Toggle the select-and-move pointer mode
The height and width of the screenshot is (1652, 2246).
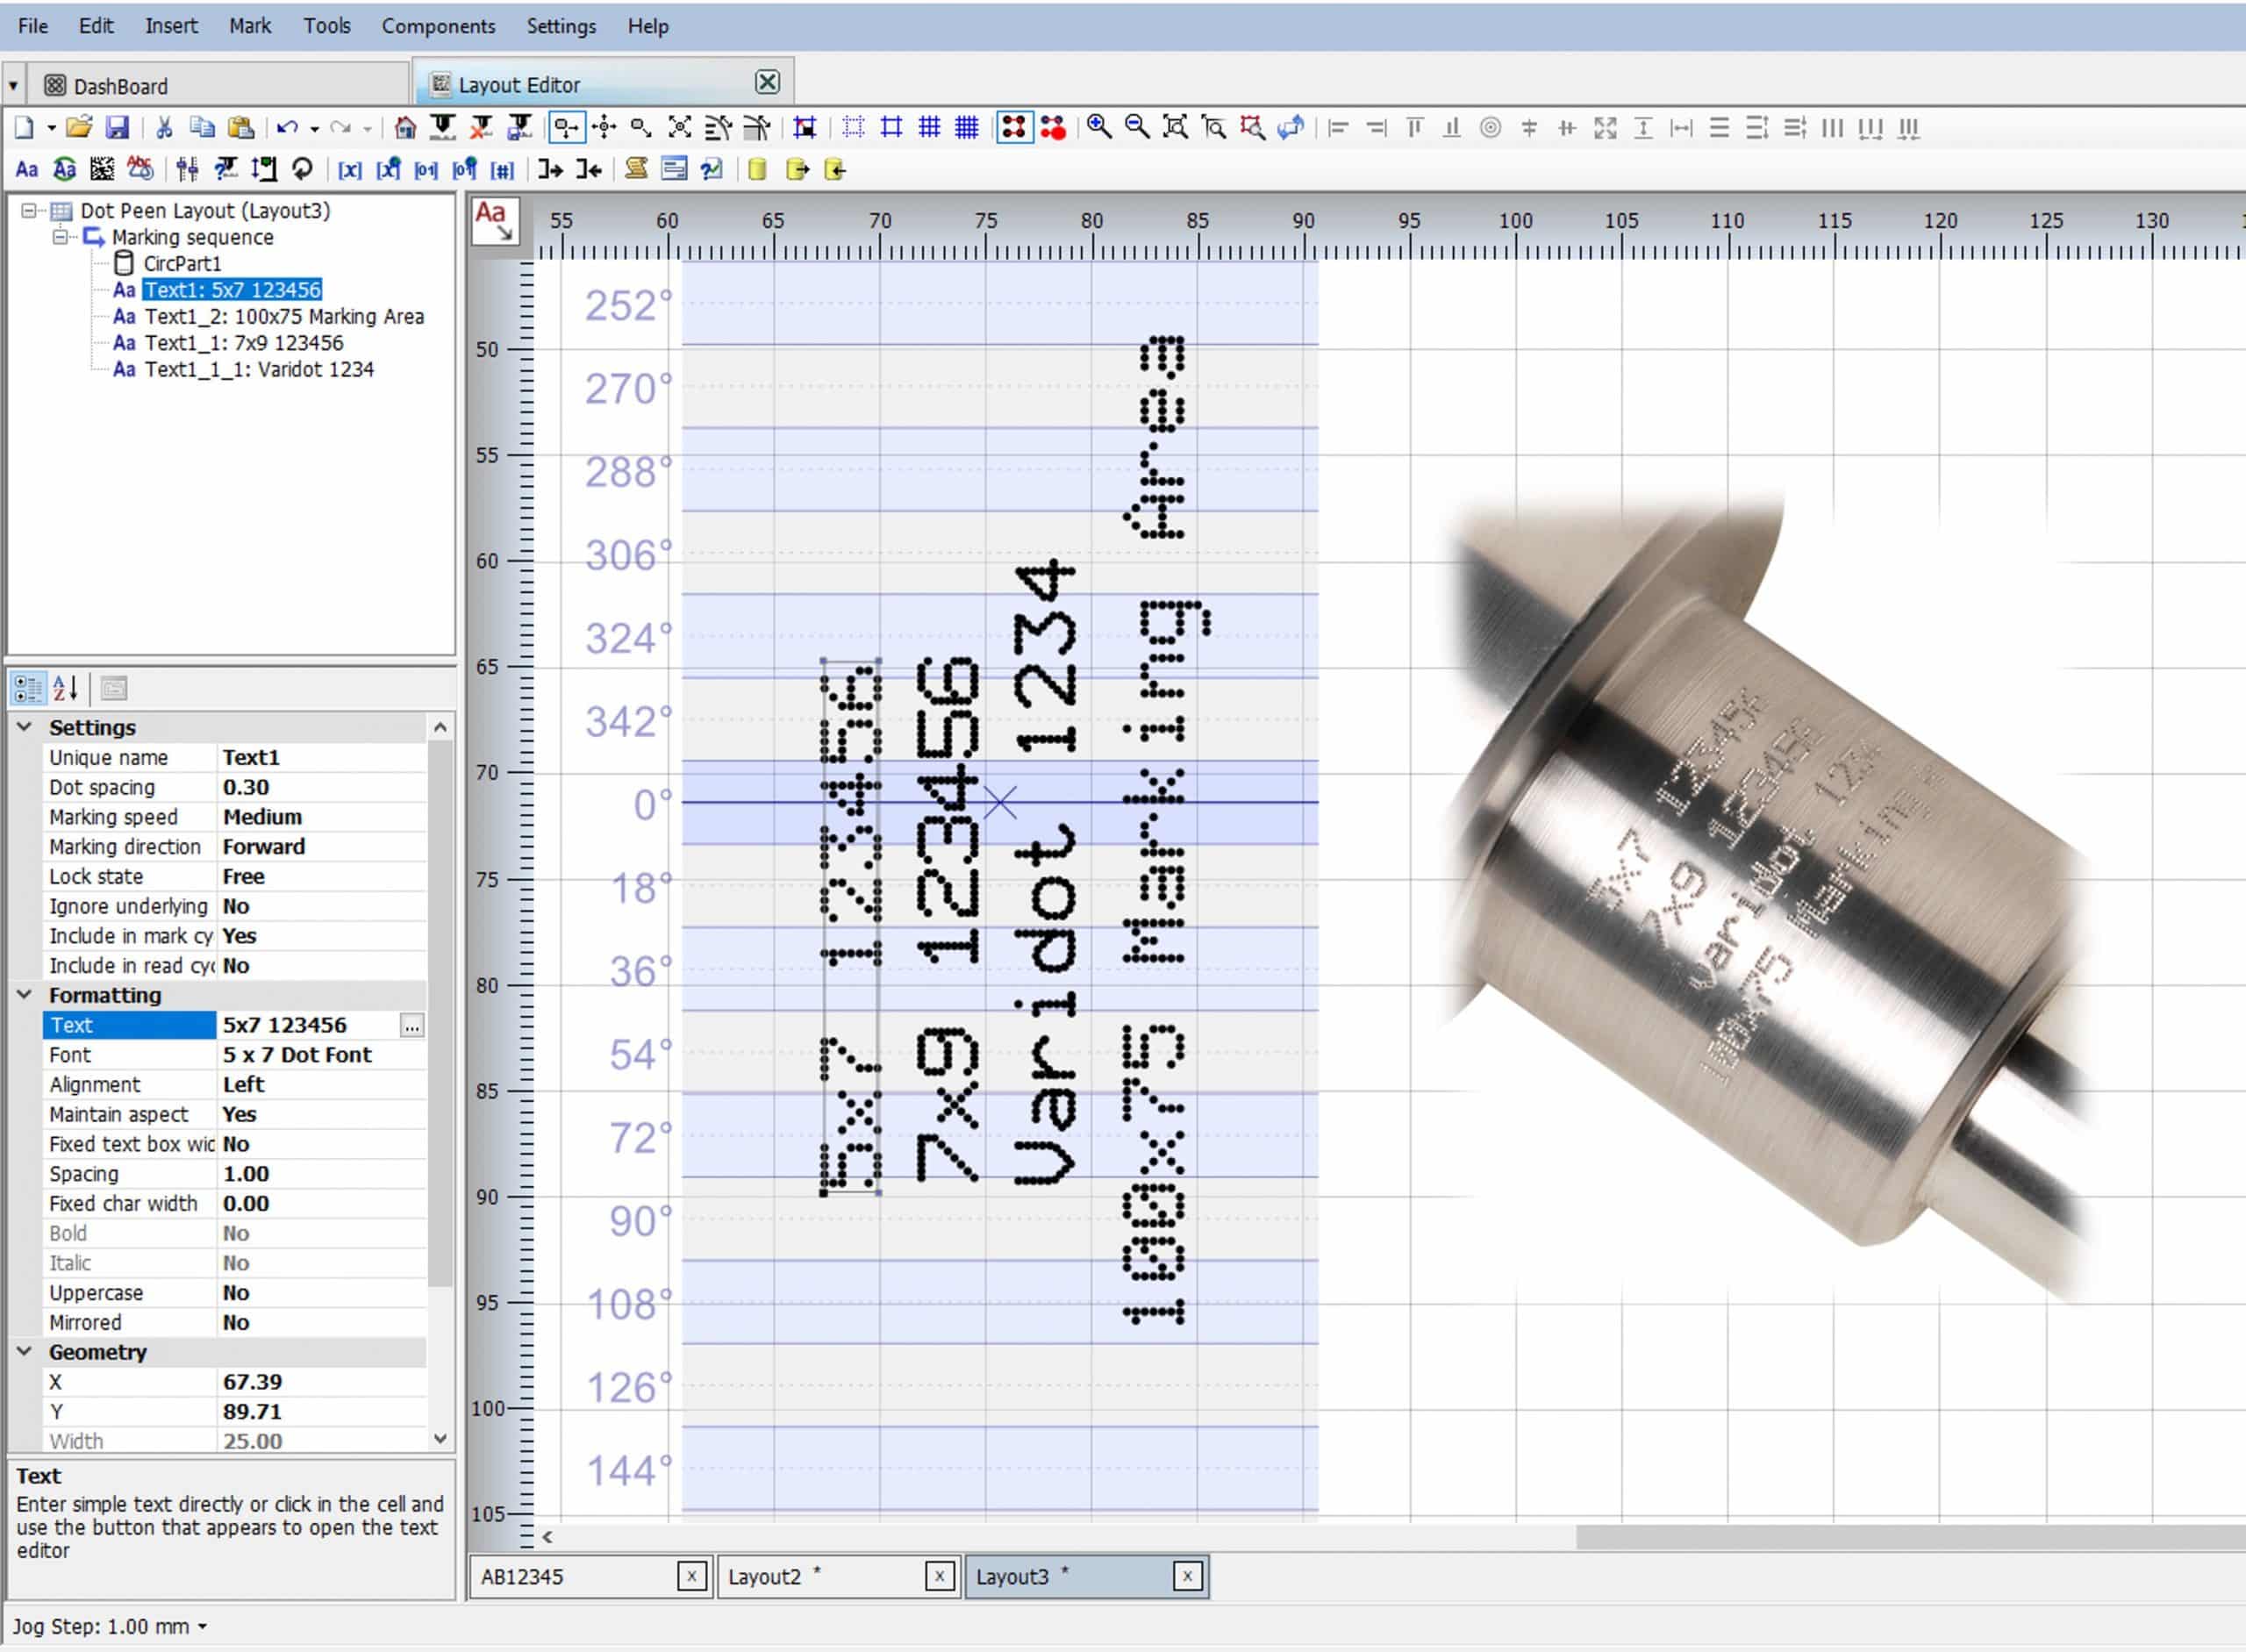[566, 127]
